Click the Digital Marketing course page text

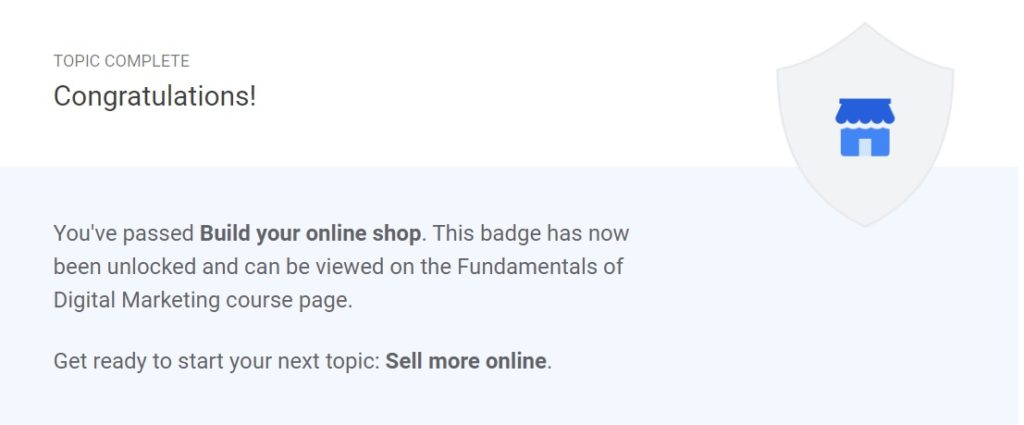point(202,301)
